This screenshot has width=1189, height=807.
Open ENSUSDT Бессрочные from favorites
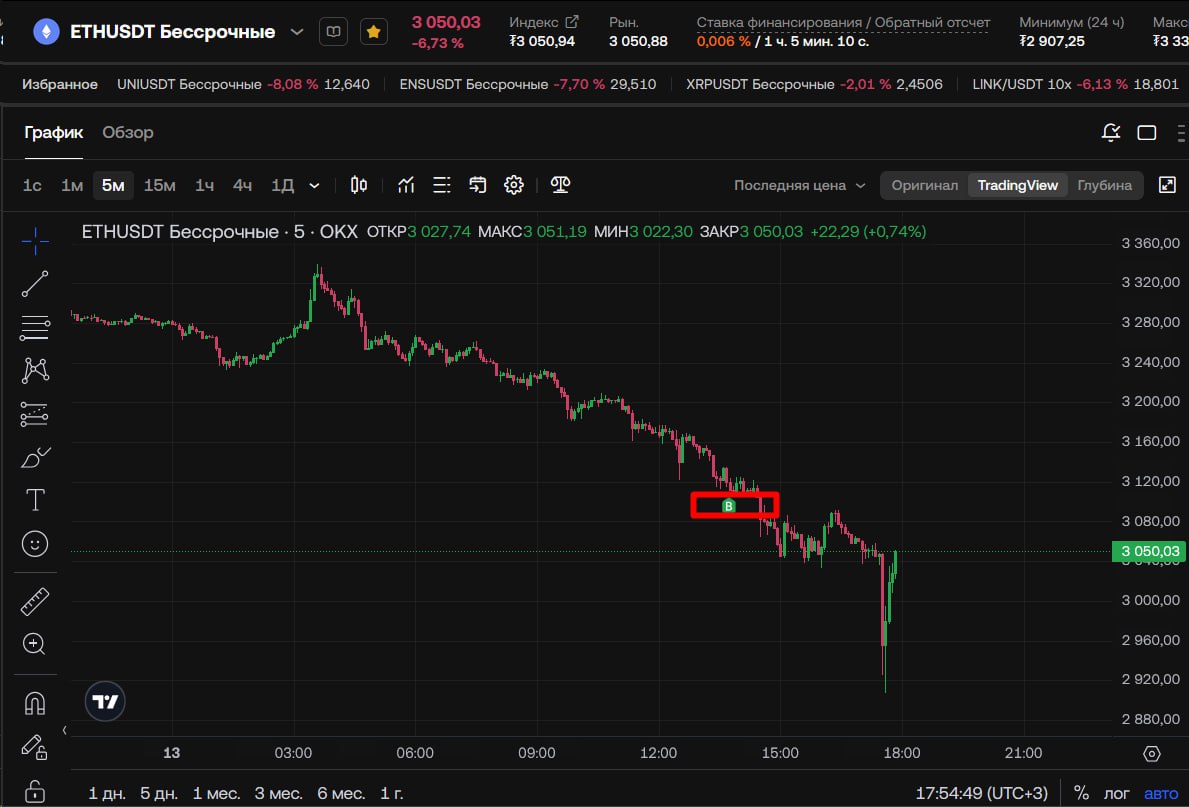528,84
